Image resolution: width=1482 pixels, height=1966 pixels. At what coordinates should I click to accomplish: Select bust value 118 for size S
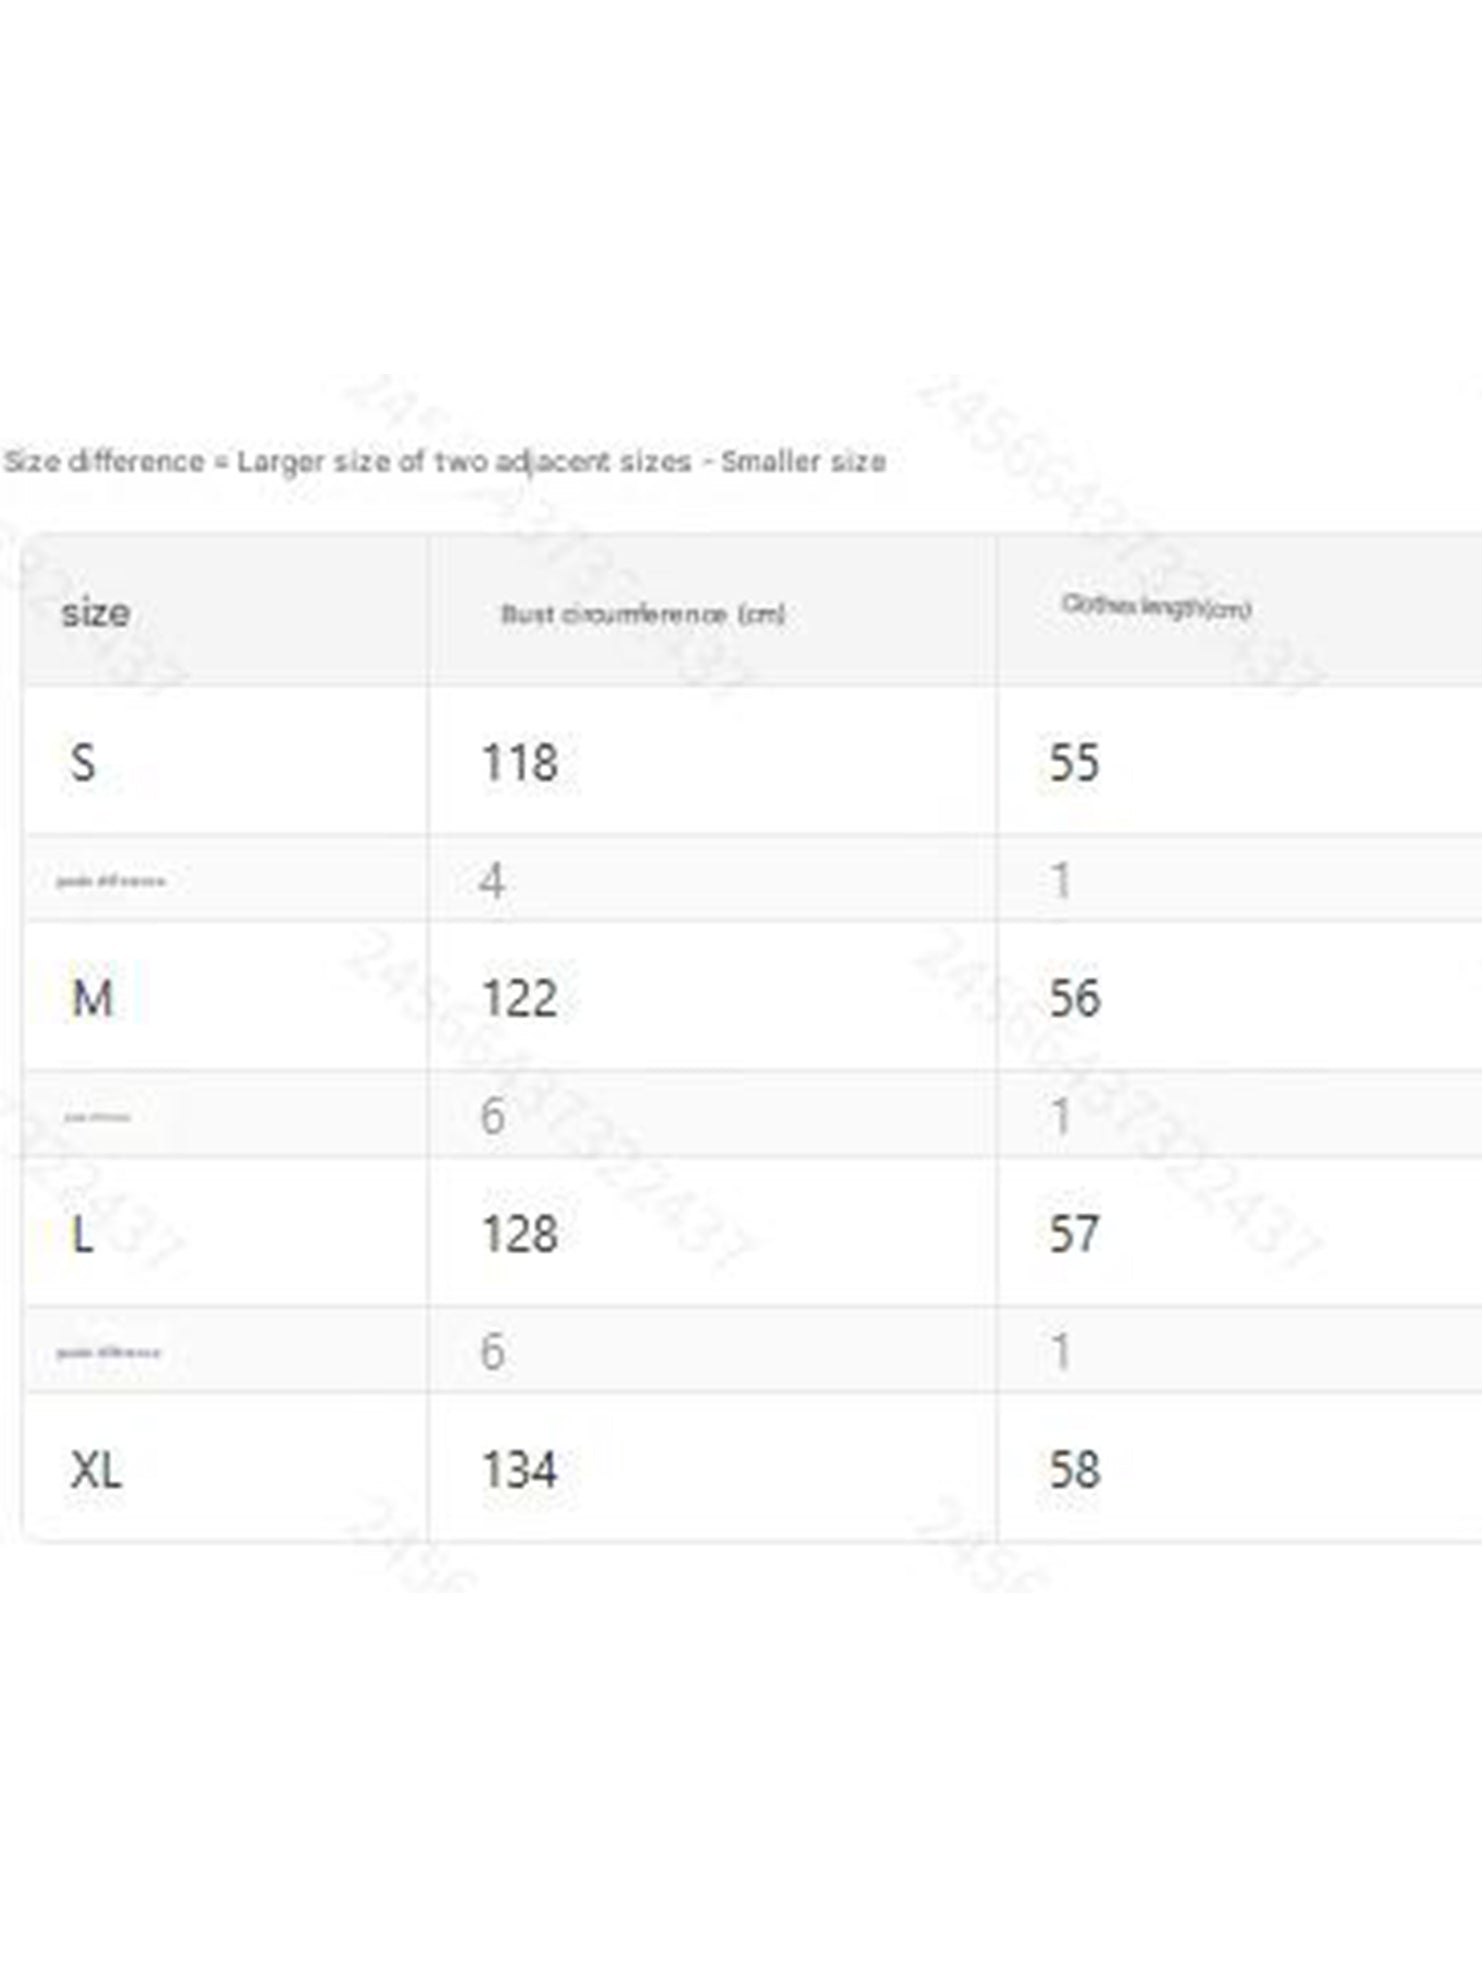519,762
